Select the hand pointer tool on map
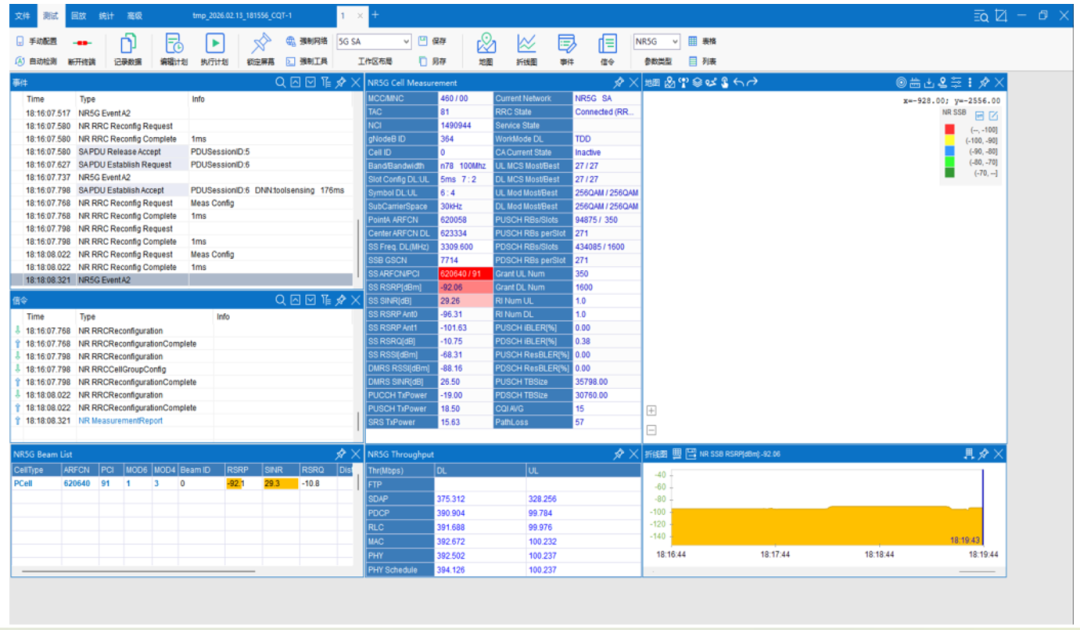The height and width of the screenshot is (630, 1080). [x=725, y=83]
